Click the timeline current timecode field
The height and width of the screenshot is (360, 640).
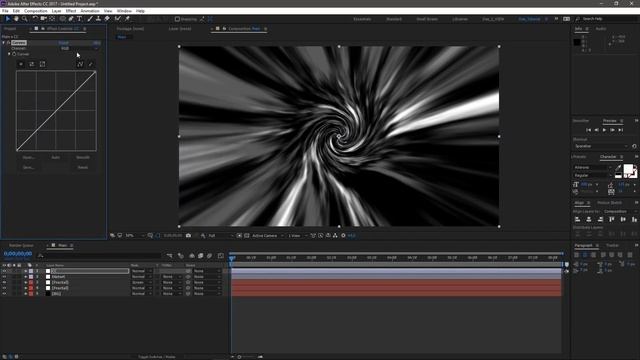click(18, 253)
